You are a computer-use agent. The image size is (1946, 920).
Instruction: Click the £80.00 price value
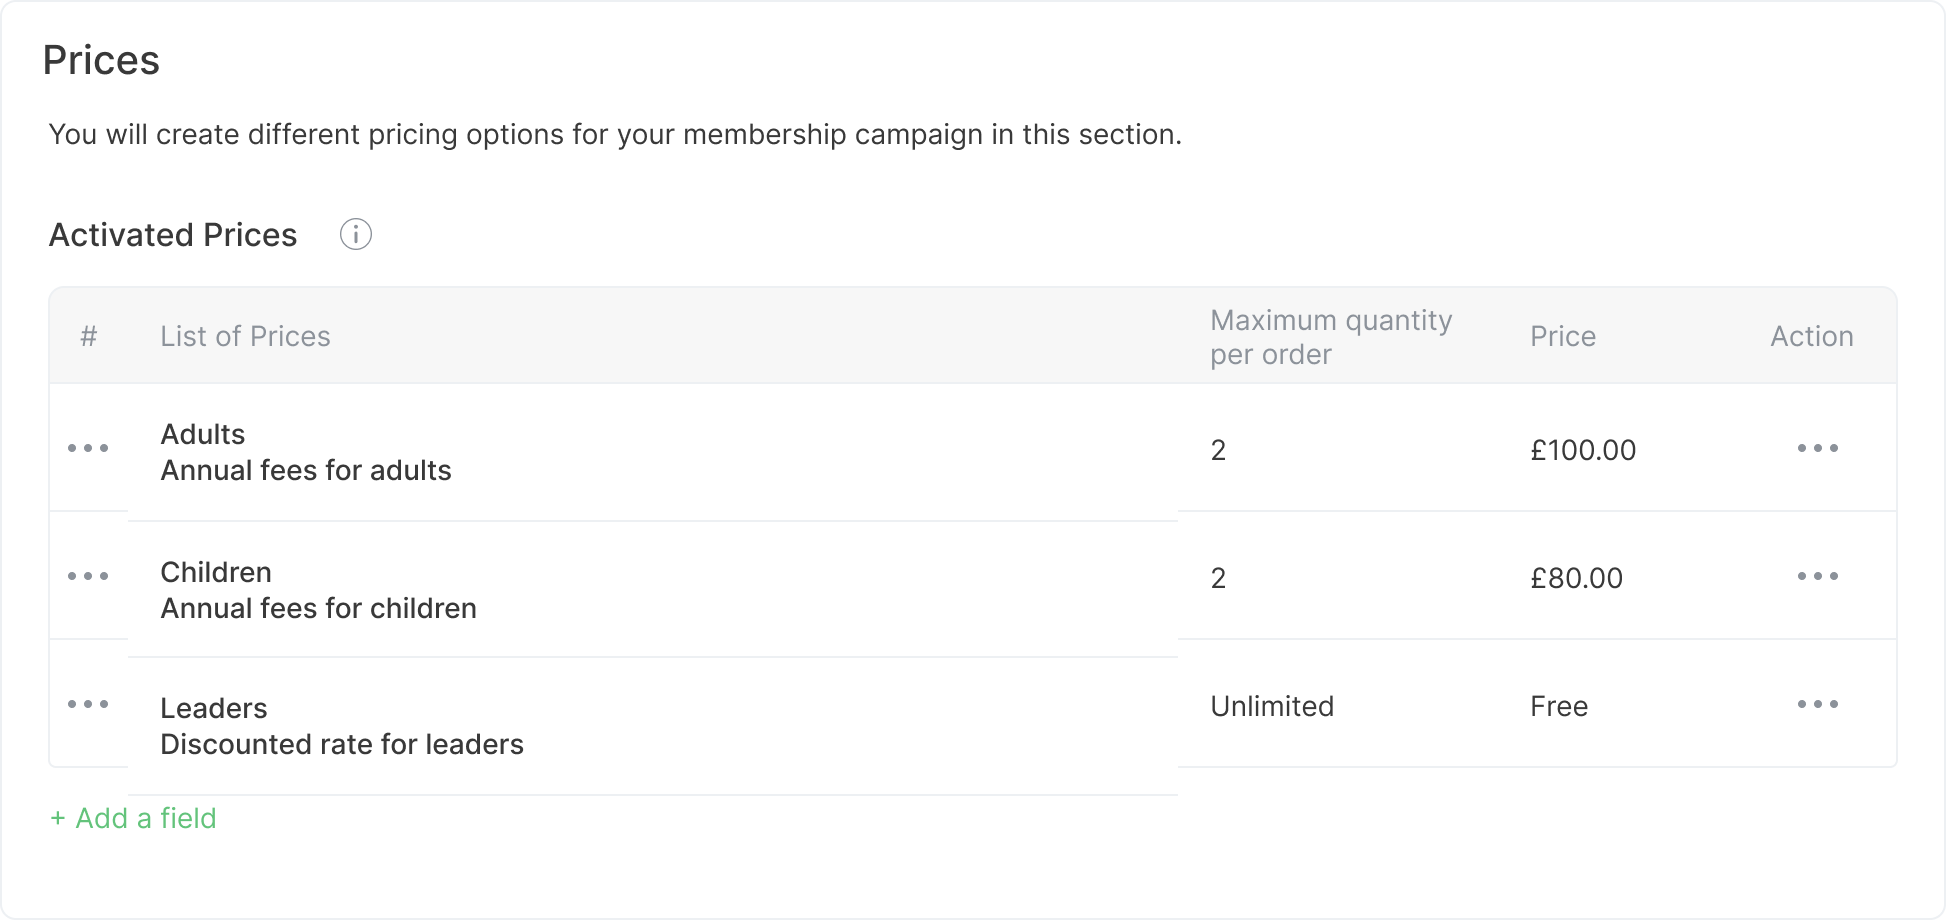point(1576,578)
